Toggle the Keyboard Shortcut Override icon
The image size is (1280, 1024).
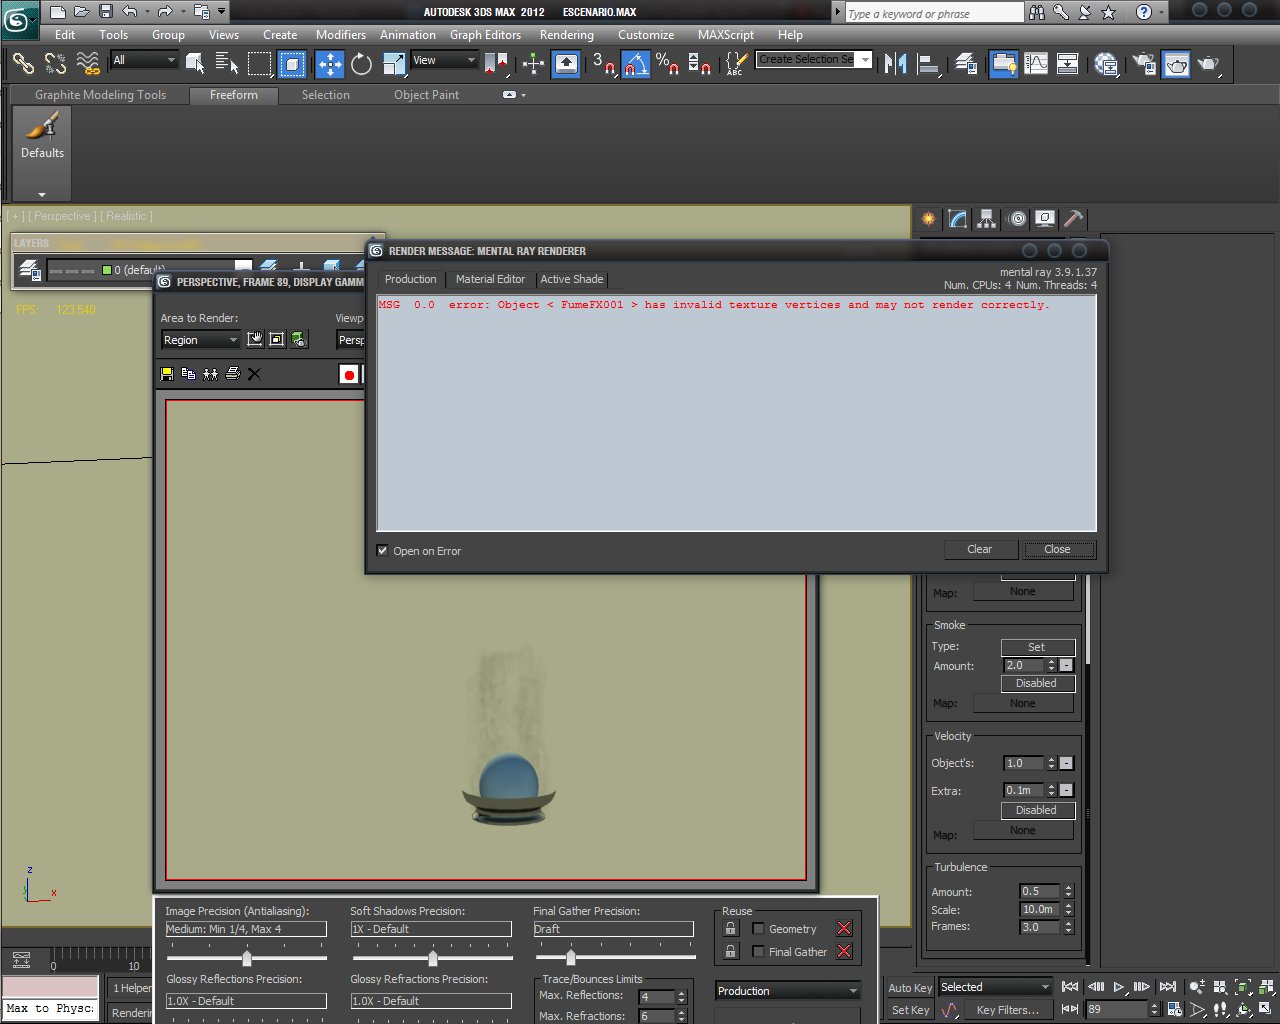click(566, 64)
